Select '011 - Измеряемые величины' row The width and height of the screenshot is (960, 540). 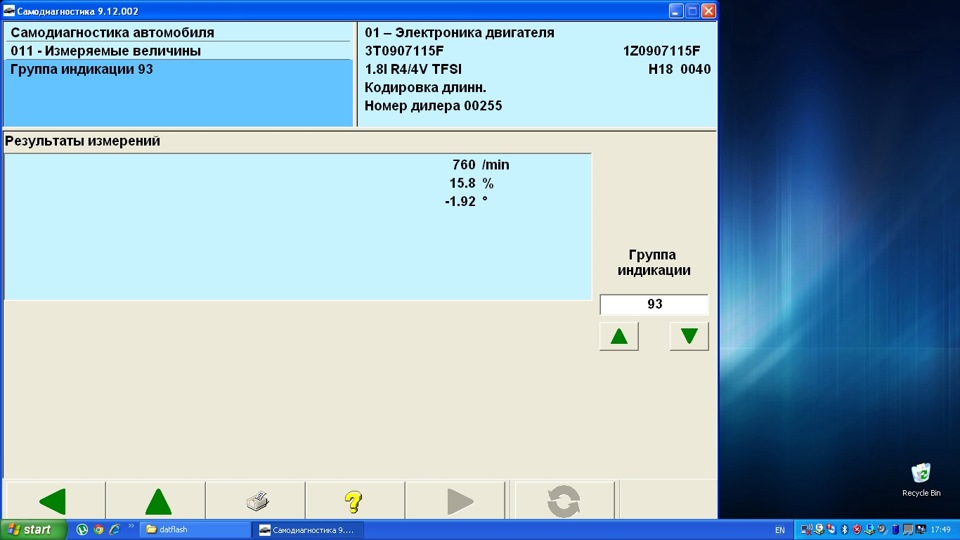coord(178,51)
